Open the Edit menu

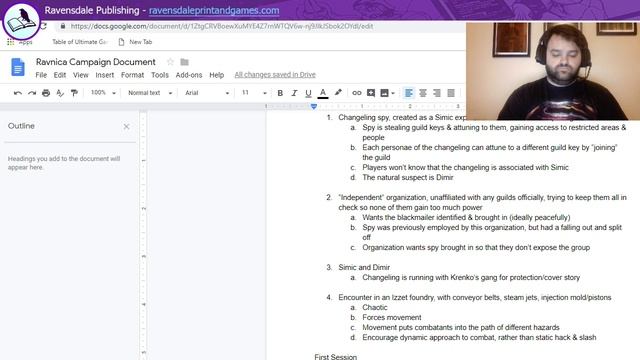pyautogui.click(x=60, y=75)
